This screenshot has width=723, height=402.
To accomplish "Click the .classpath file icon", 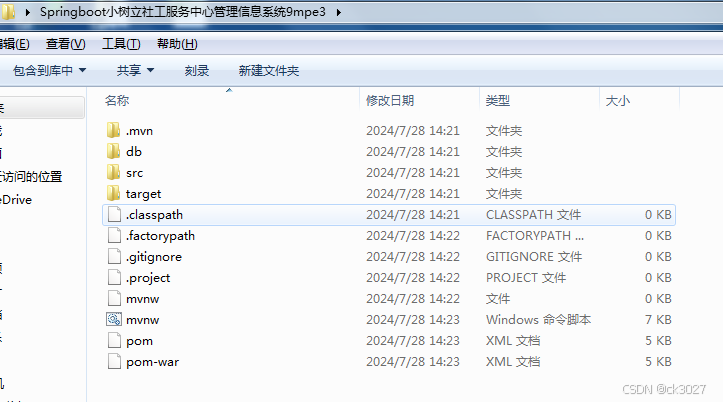I will click(x=114, y=215).
